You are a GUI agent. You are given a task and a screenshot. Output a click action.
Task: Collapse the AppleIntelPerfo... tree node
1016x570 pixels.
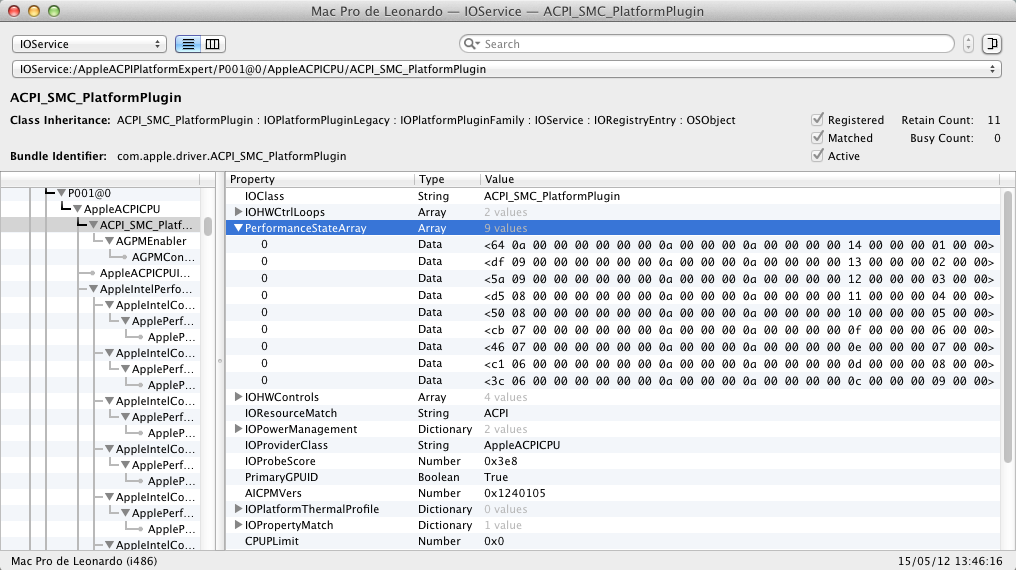[x=93, y=290]
